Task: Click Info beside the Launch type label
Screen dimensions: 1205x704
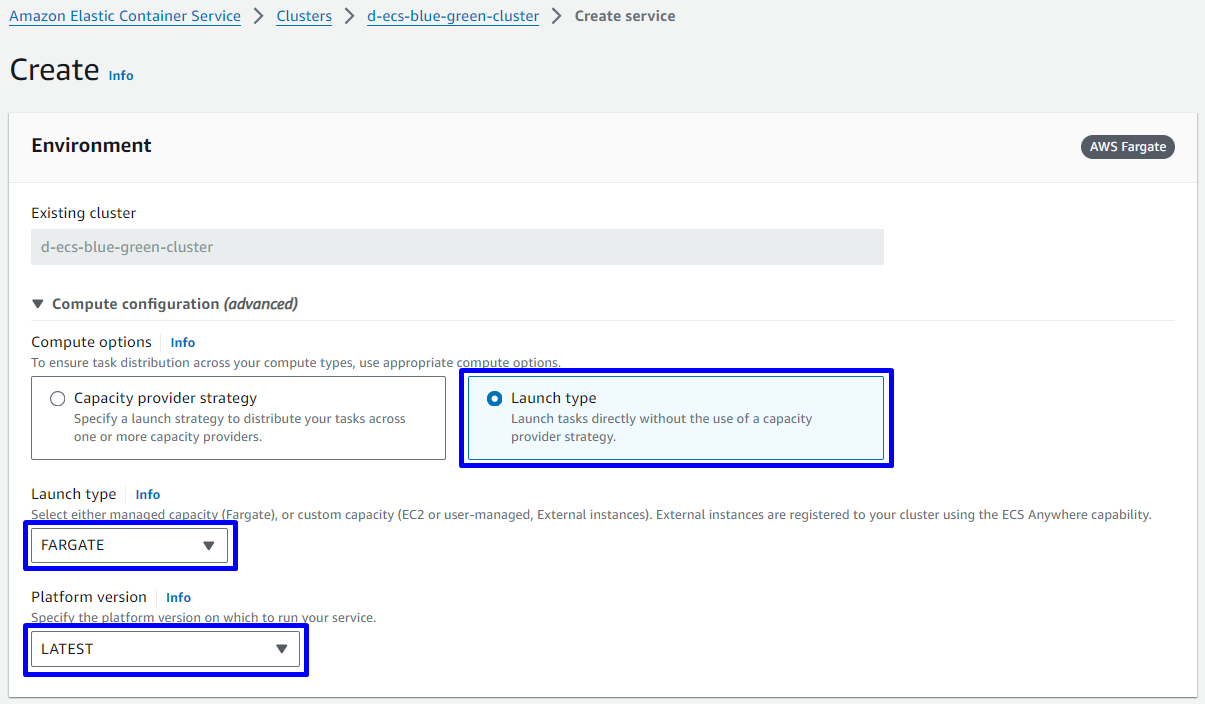Action: (148, 495)
